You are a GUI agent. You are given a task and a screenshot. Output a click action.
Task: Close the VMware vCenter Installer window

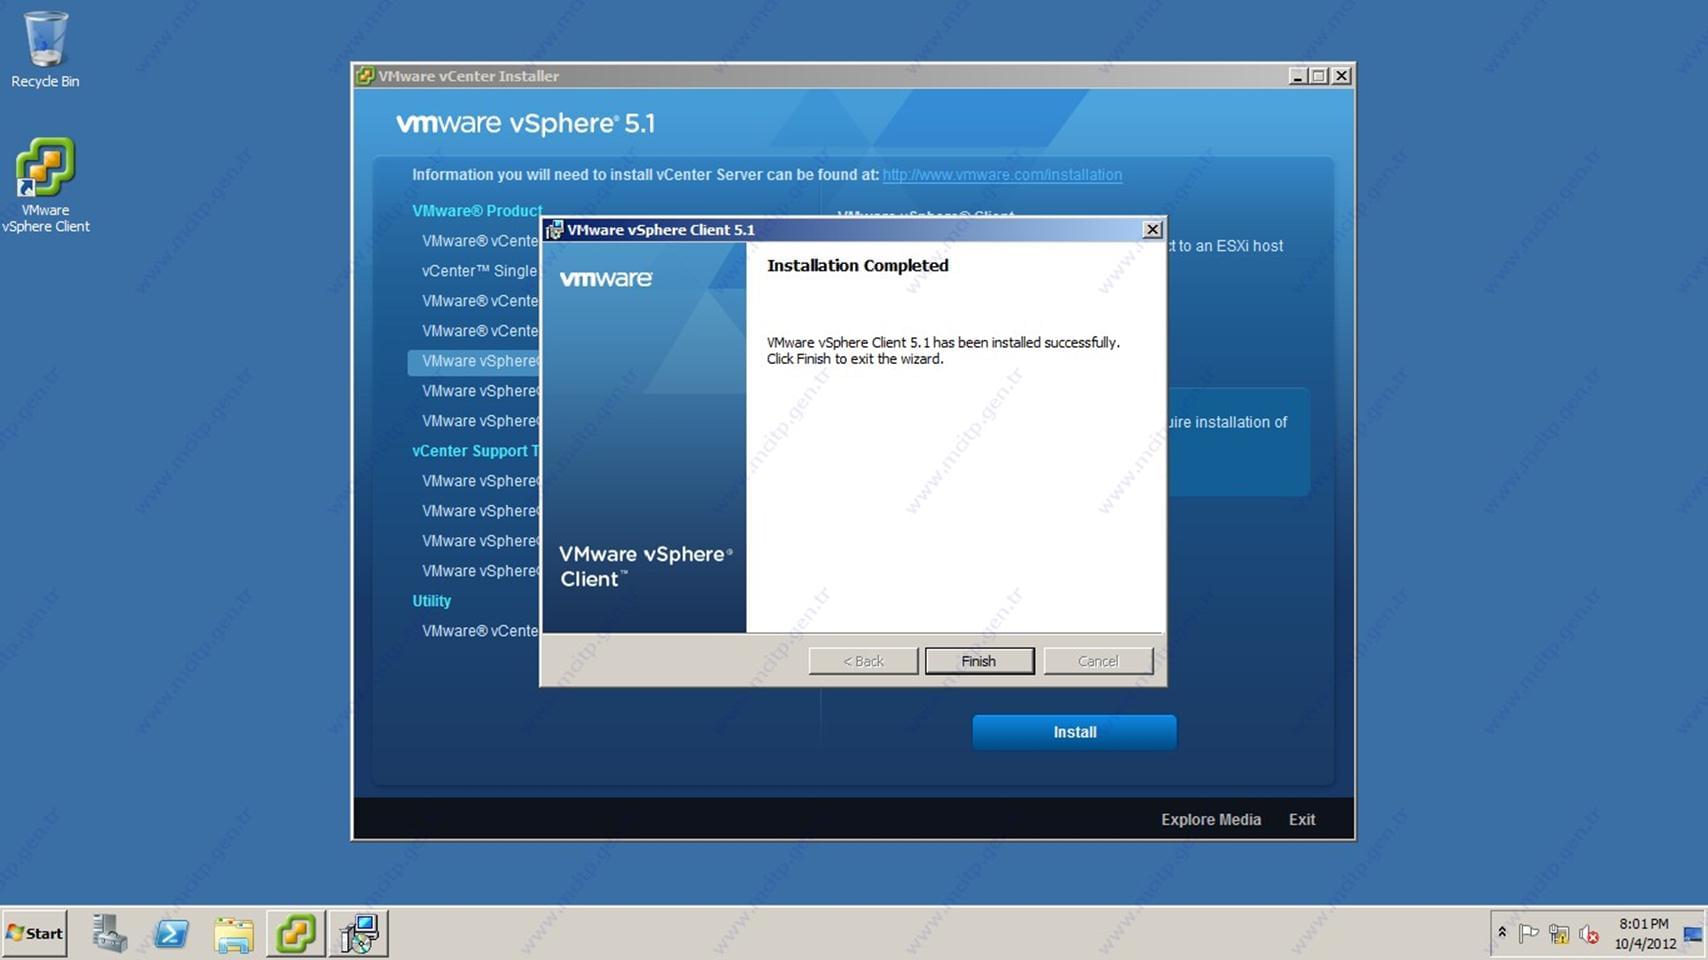click(x=1342, y=76)
